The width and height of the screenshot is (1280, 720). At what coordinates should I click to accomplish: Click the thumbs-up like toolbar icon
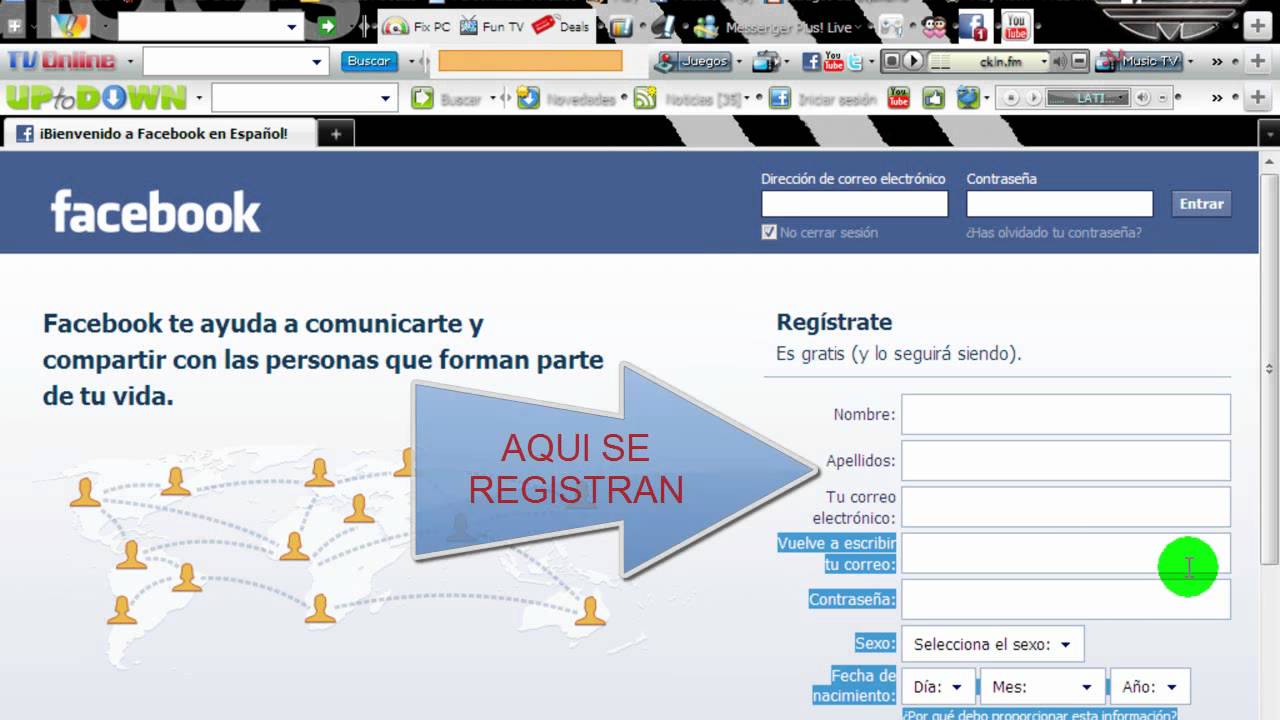pyautogui.click(x=933, y=98)
